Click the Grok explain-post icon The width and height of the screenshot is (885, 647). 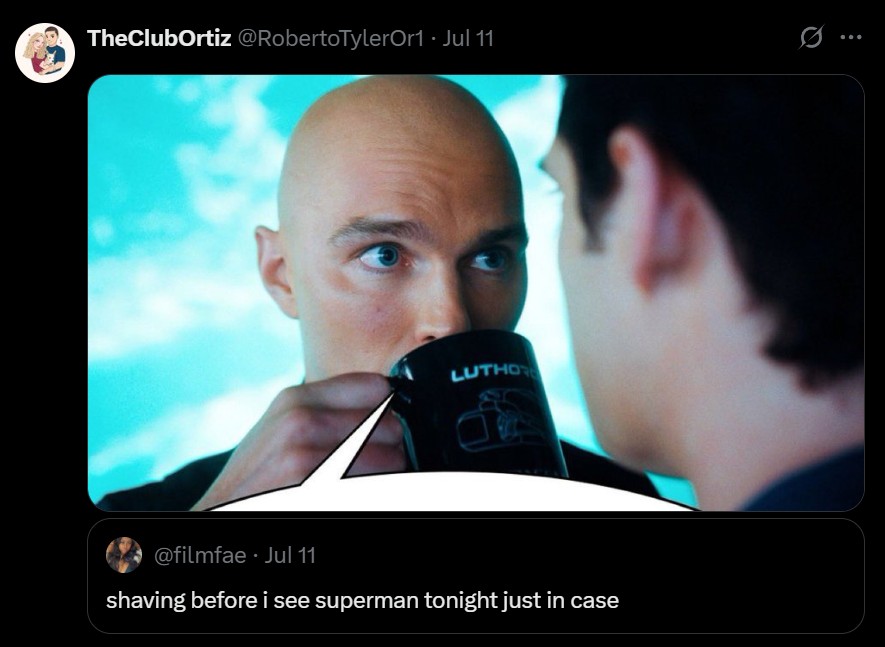(x=811, y=38)
